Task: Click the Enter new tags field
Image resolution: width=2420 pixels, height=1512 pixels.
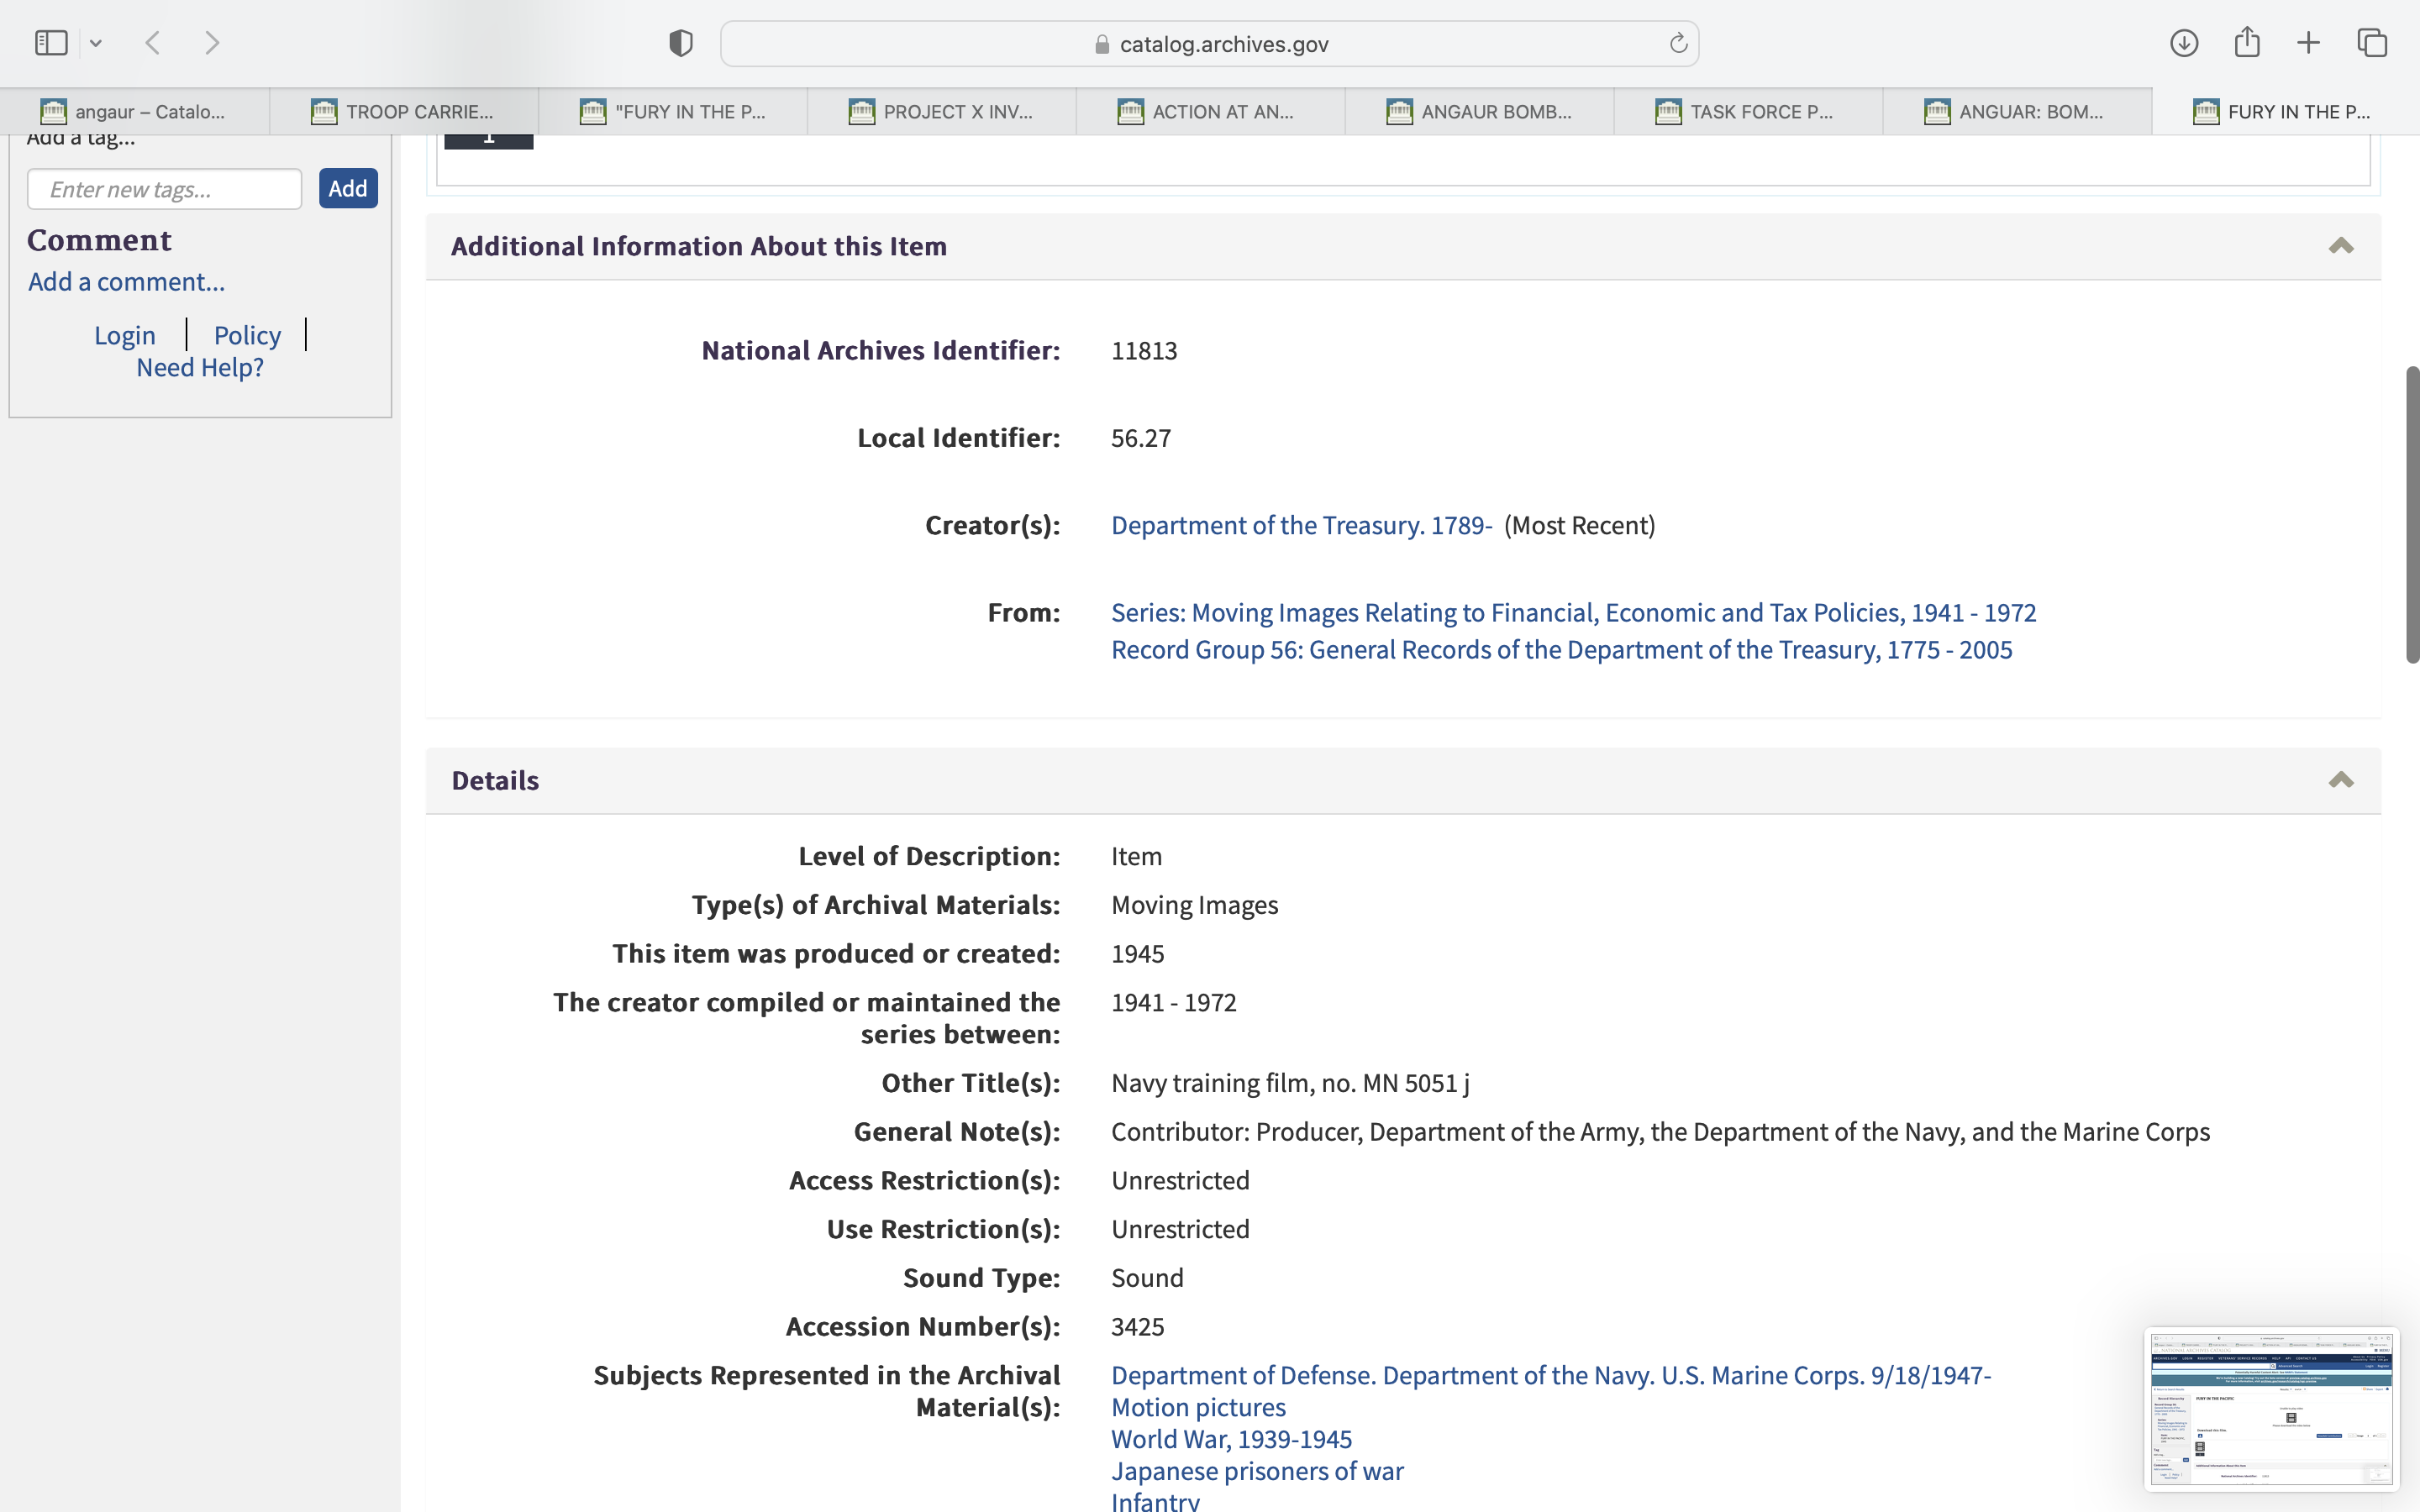Action: pos(164,189)
